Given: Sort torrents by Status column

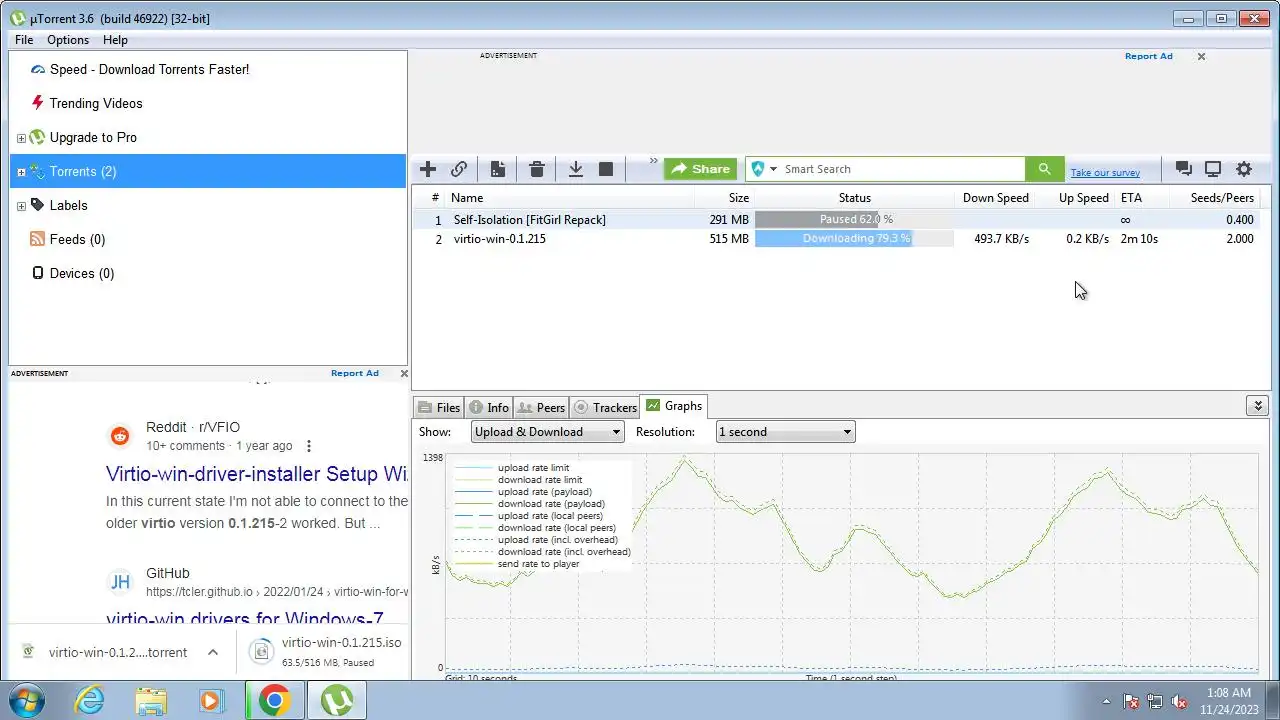Looking at the screenshot, I should pyautogui.click(x=854, y=198).
